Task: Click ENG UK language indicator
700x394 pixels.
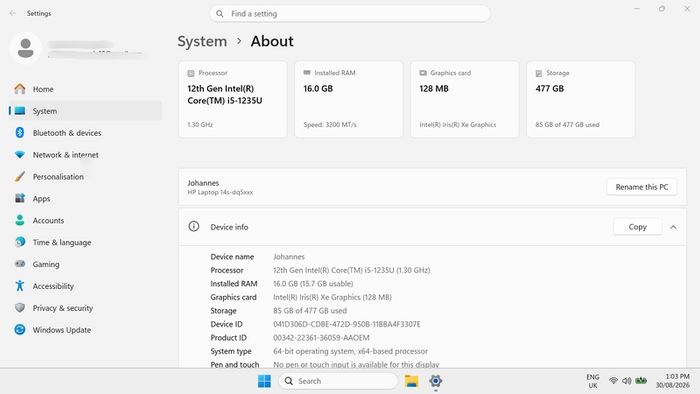Action: 593,381
